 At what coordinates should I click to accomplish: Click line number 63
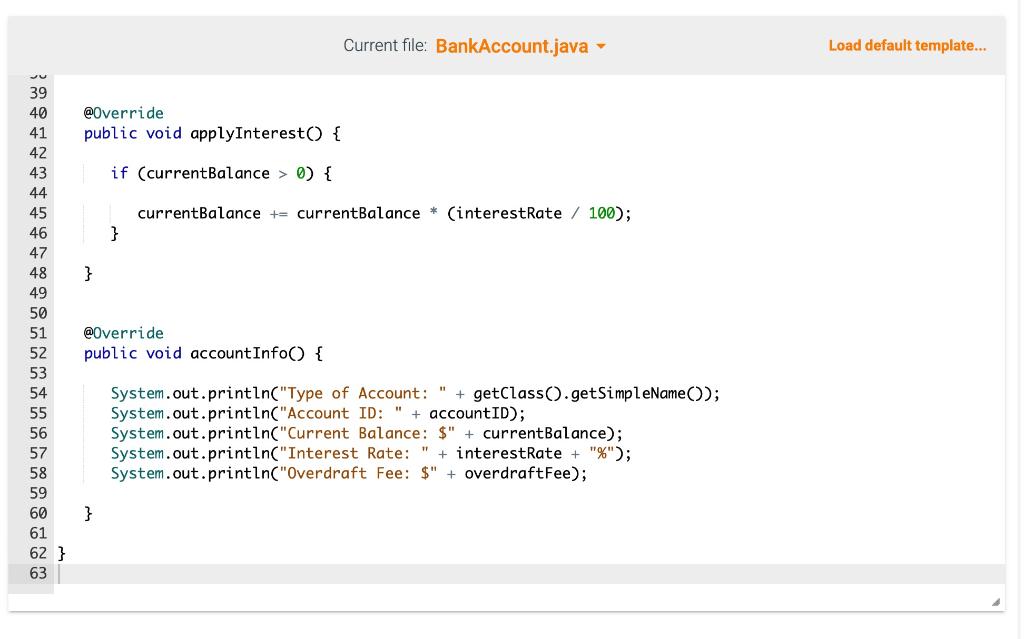point(39,572)
